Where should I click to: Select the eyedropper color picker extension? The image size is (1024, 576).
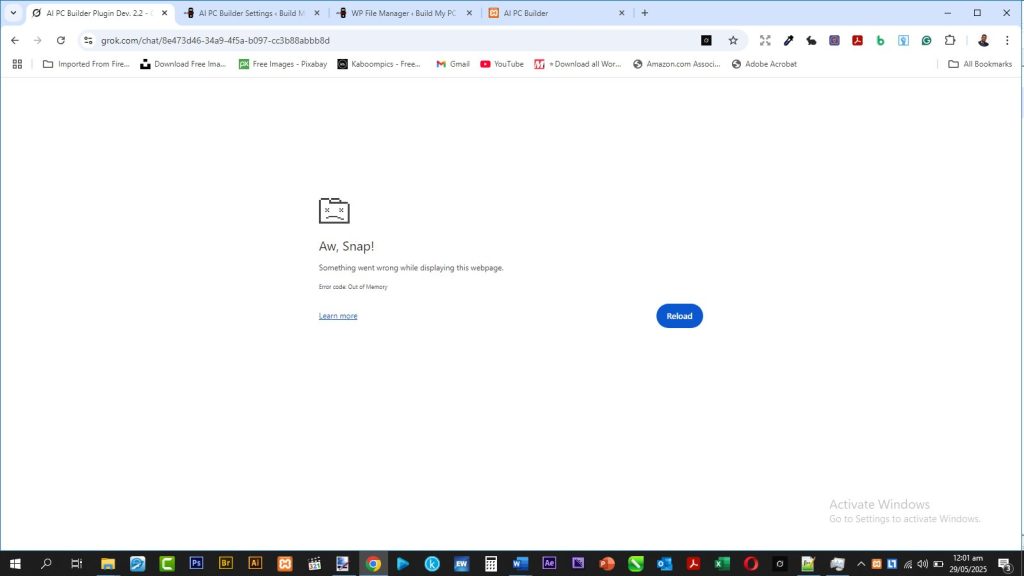pyautogui.click(x=788, y=40)
